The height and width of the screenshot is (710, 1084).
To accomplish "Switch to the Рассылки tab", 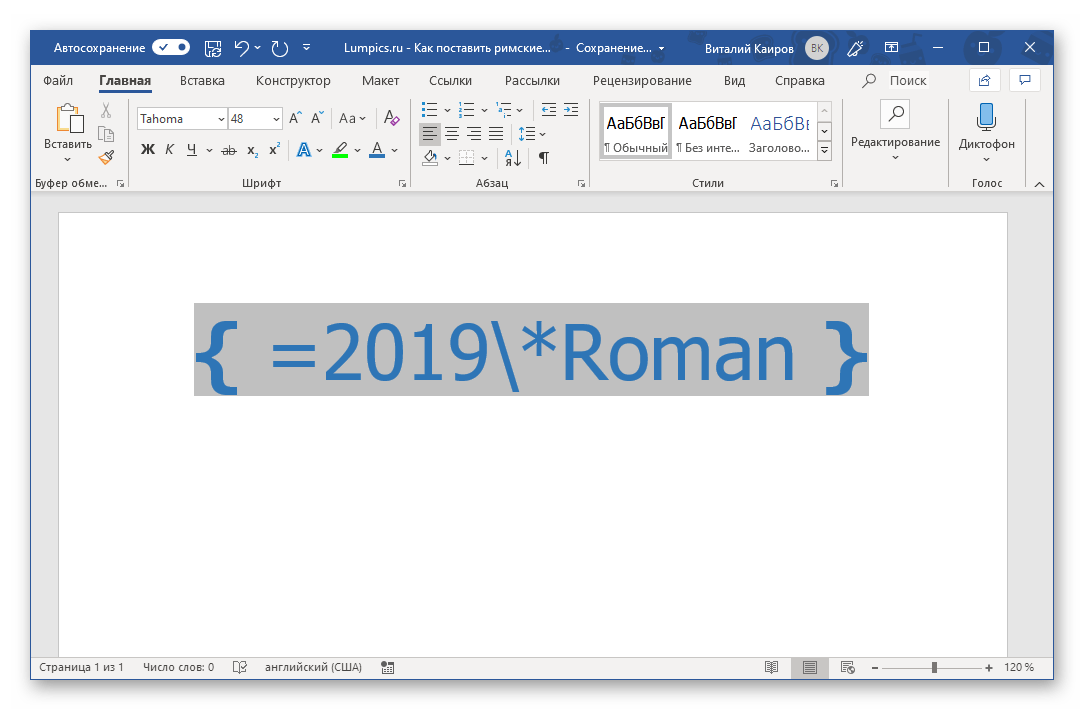I will (532, 80).
